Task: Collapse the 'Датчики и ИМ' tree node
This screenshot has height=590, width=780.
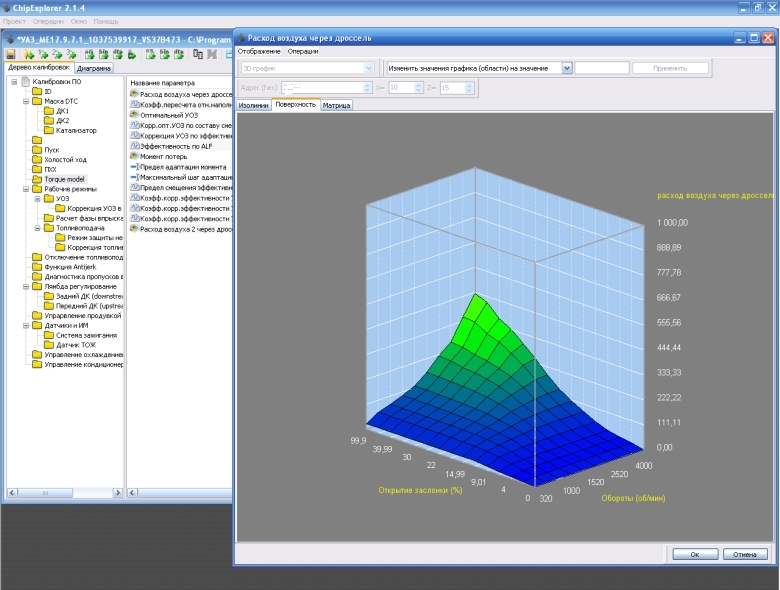Action: pyautogui.click(x=26, y=325)
